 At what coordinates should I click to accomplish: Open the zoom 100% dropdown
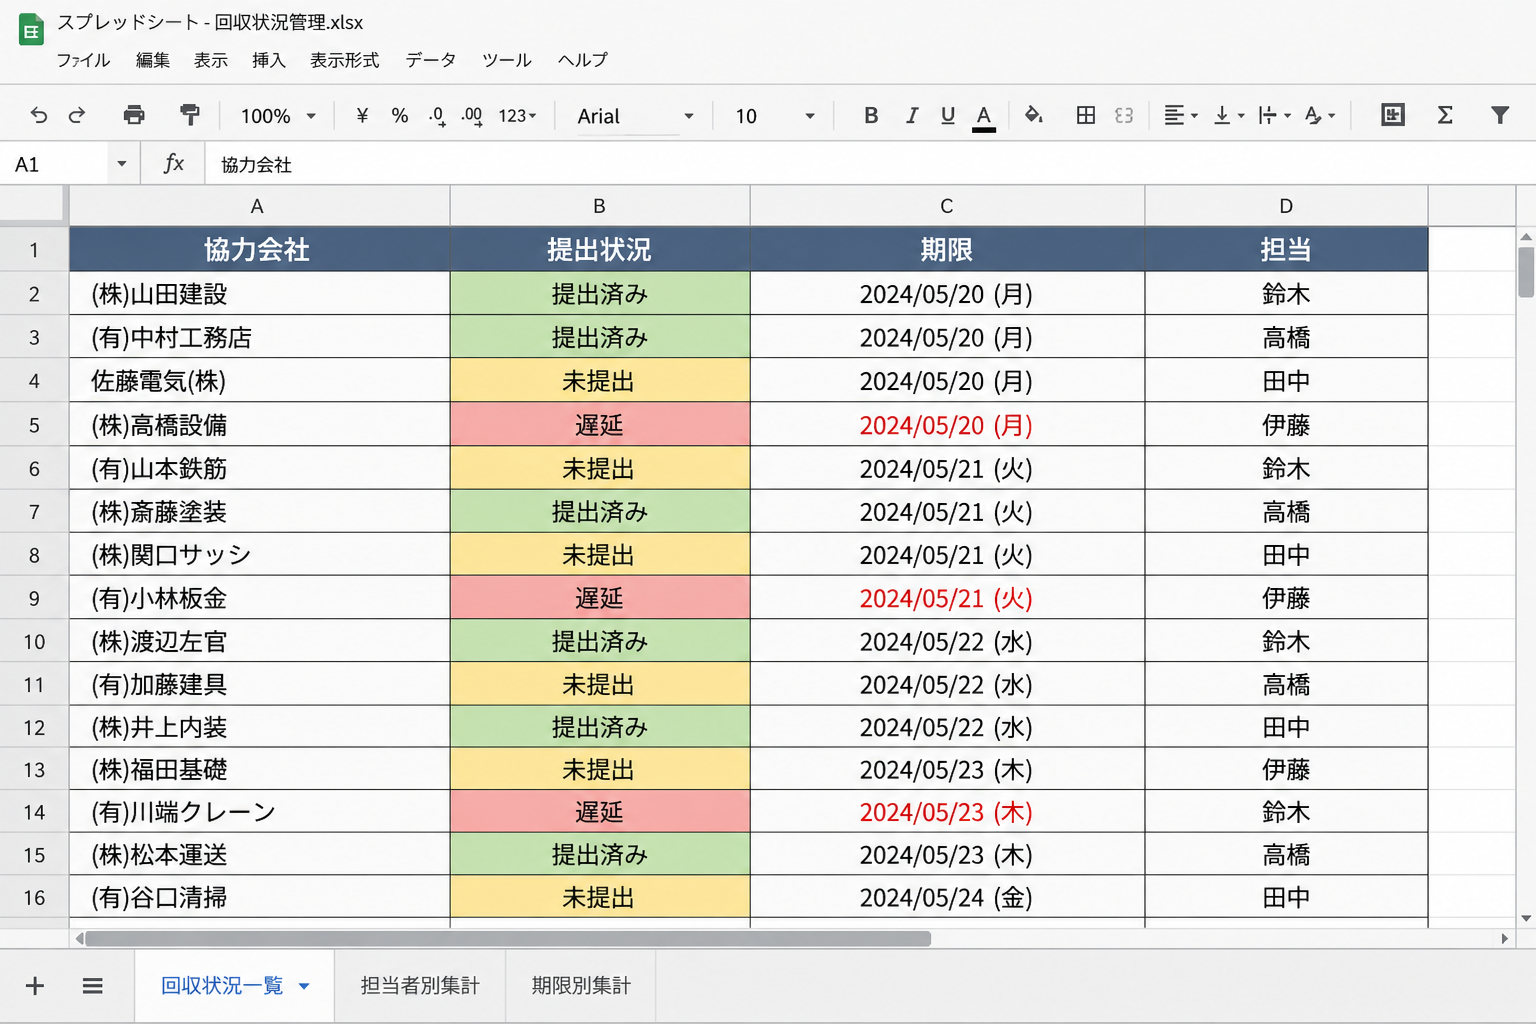(x=278, y=116)
